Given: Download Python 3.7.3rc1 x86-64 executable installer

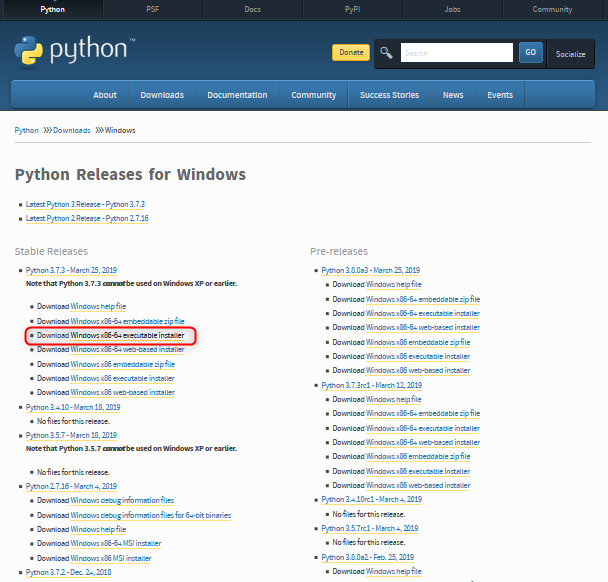Looking at the screenshot, I should coord(423,428).
